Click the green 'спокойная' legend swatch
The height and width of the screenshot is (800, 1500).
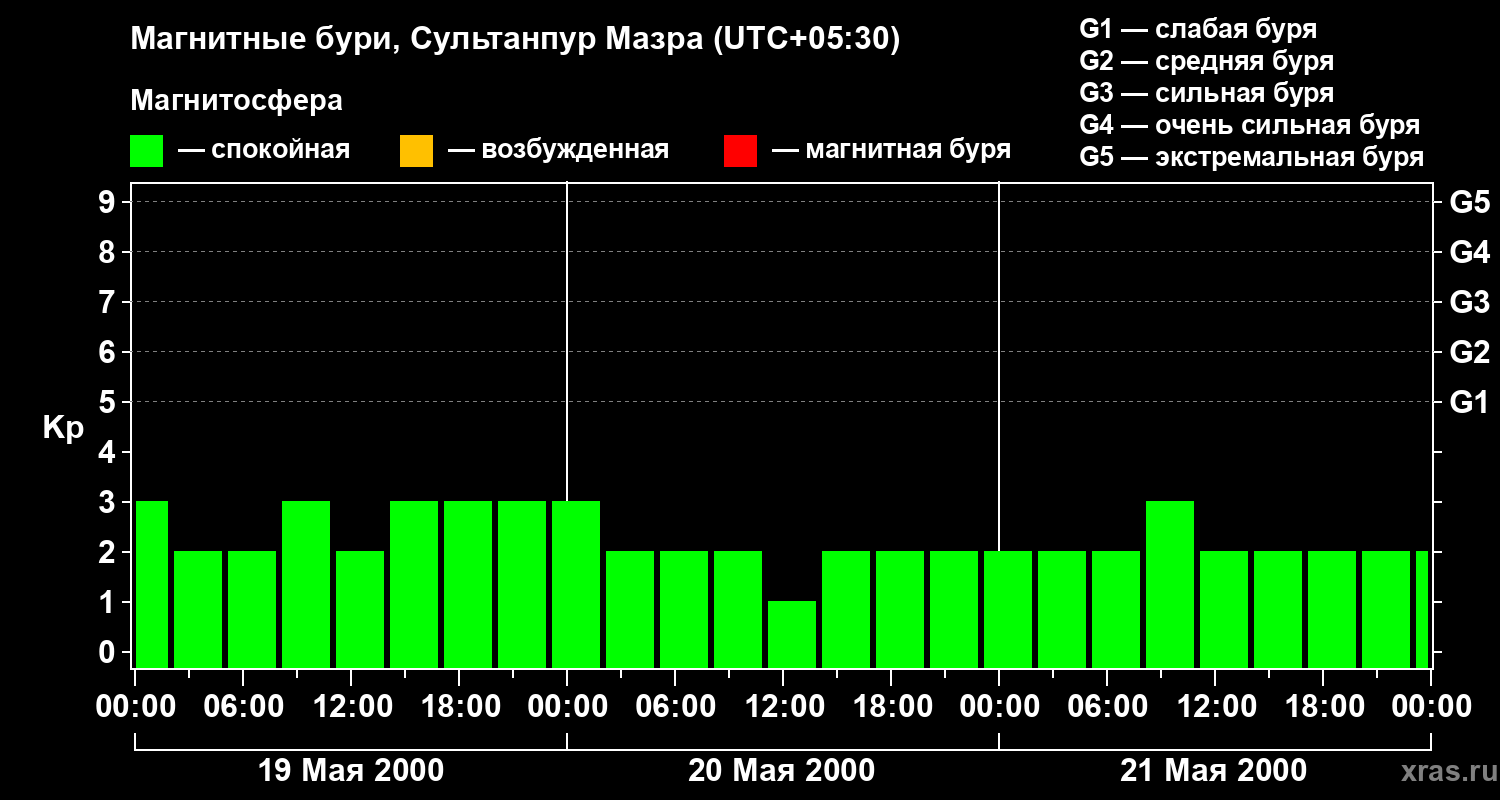click(x=147, y=151)
